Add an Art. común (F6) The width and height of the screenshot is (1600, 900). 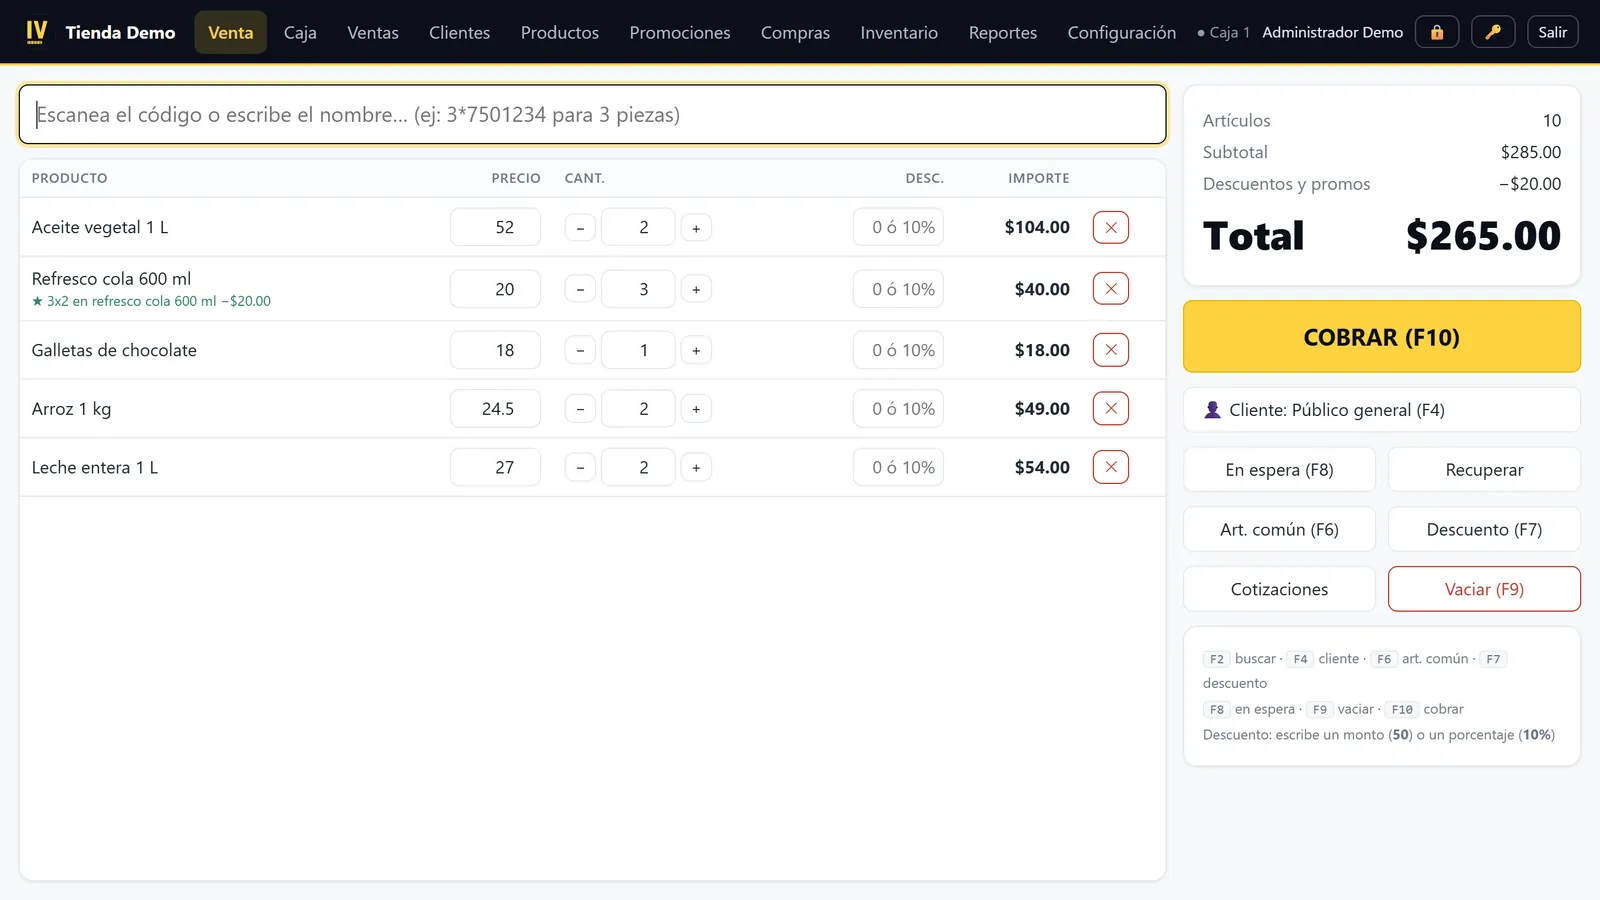click(x=1280, y=530)
